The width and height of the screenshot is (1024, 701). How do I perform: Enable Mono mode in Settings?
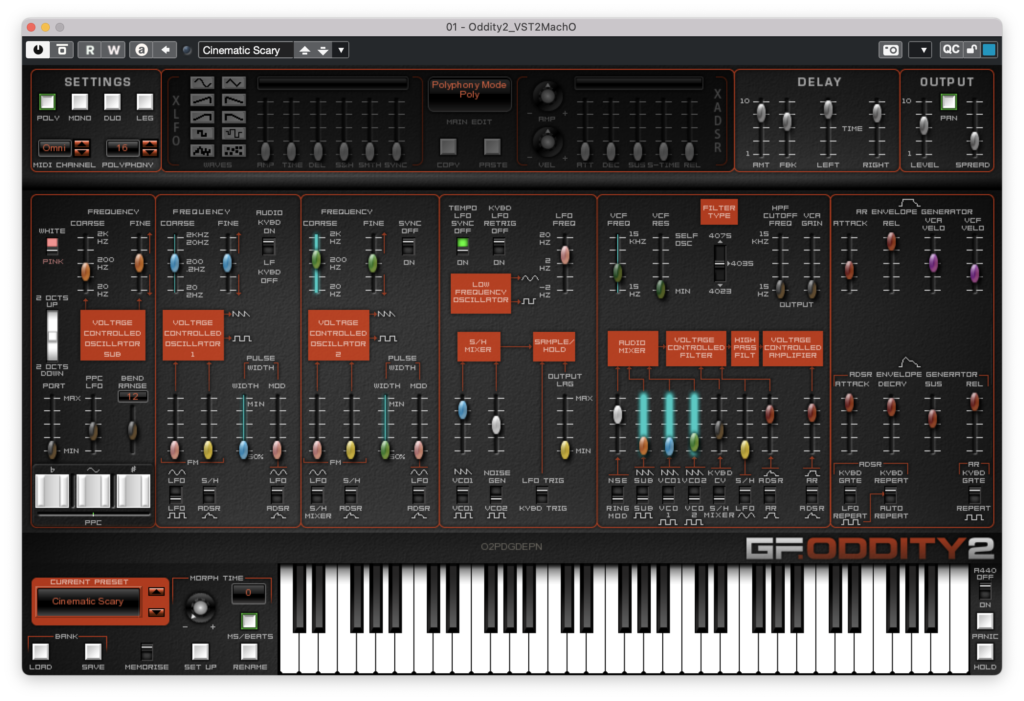pyautogui.click(x=80, y=101)
